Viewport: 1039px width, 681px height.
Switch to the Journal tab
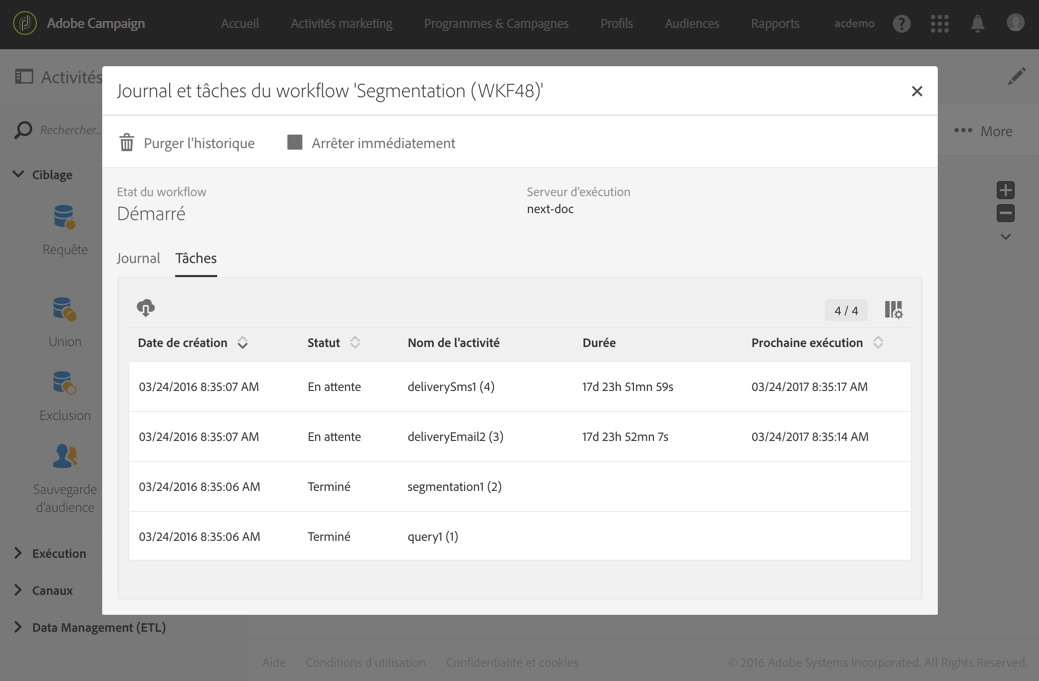138,258
